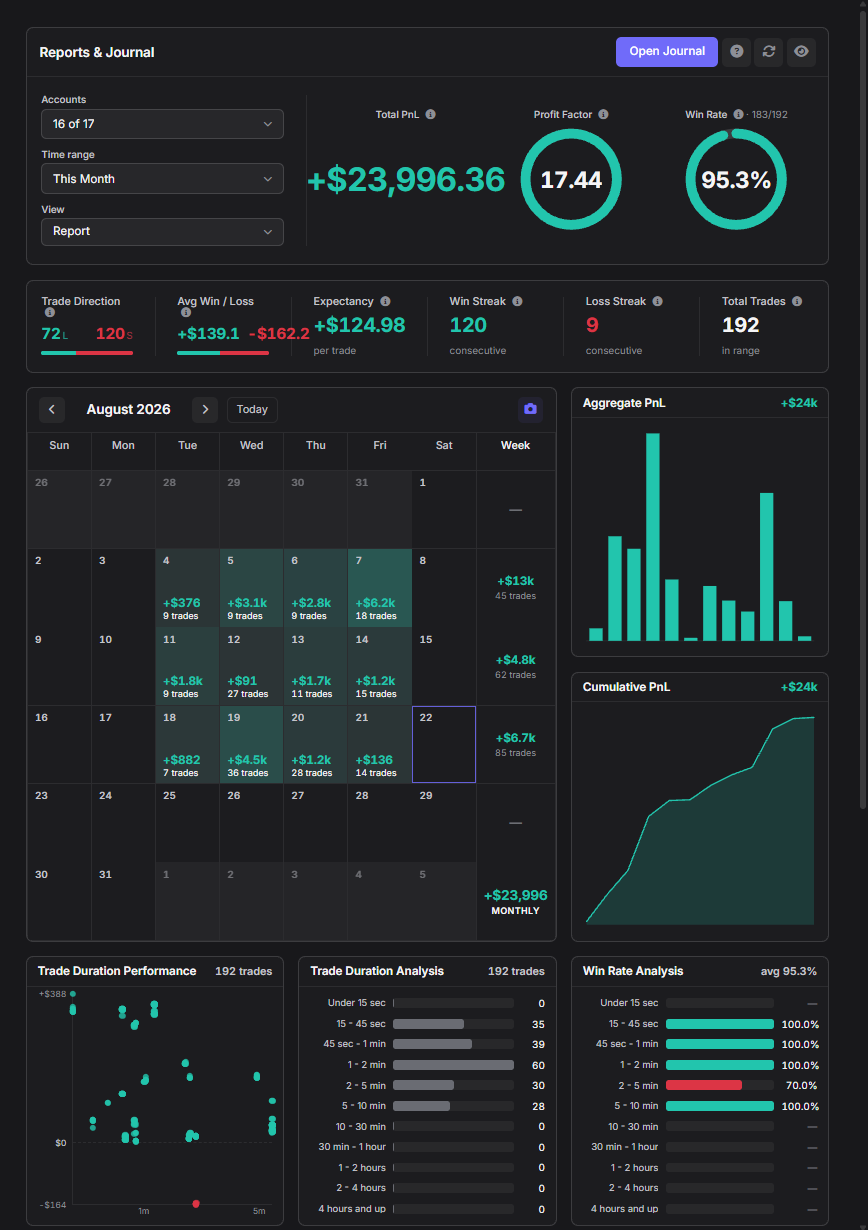This screenshot has height=1230, width=868.
Task: Open the Time range dropdown This Month
Action: click(162, 179)
